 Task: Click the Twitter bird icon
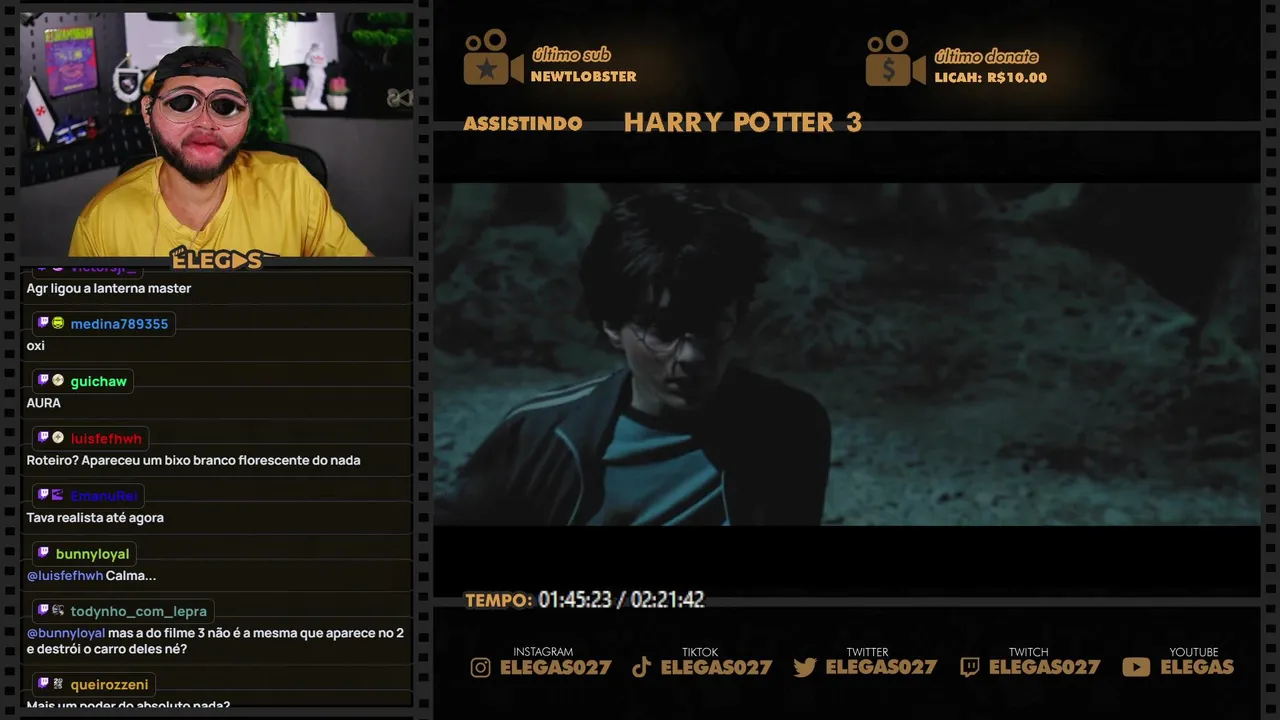click(x=805, y=668)
